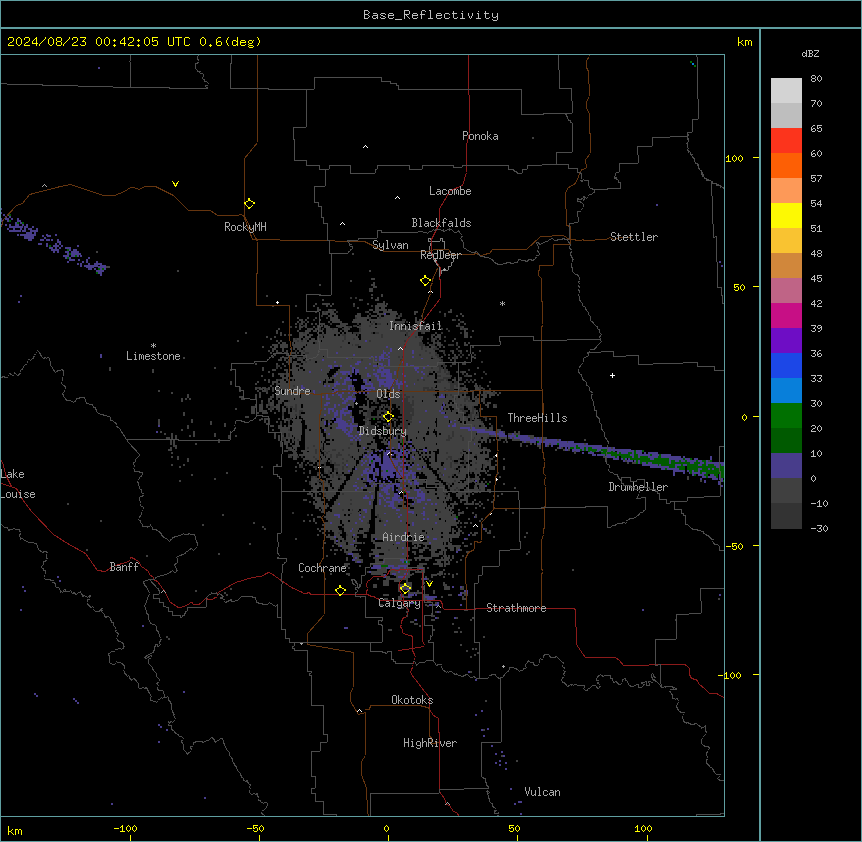Click the Okotoks label
Screen dimensions: 862x842
click(412, 700)
